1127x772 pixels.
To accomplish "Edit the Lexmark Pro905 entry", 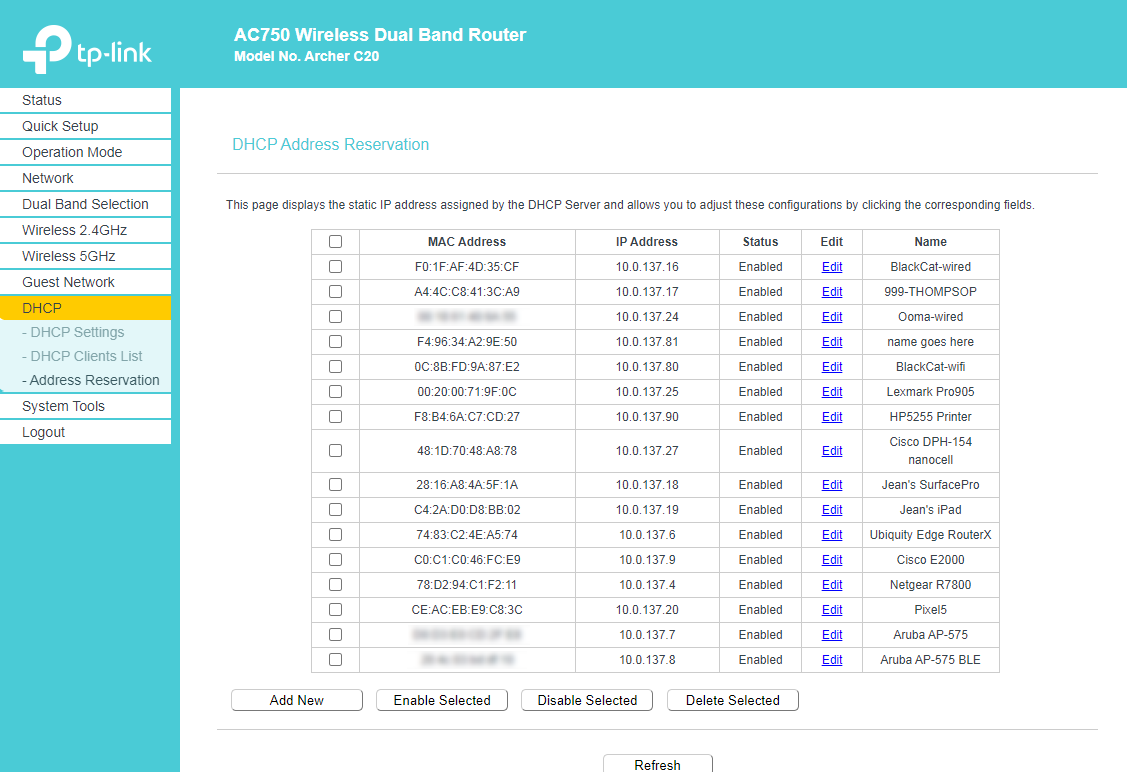I will tap(832, 392).
